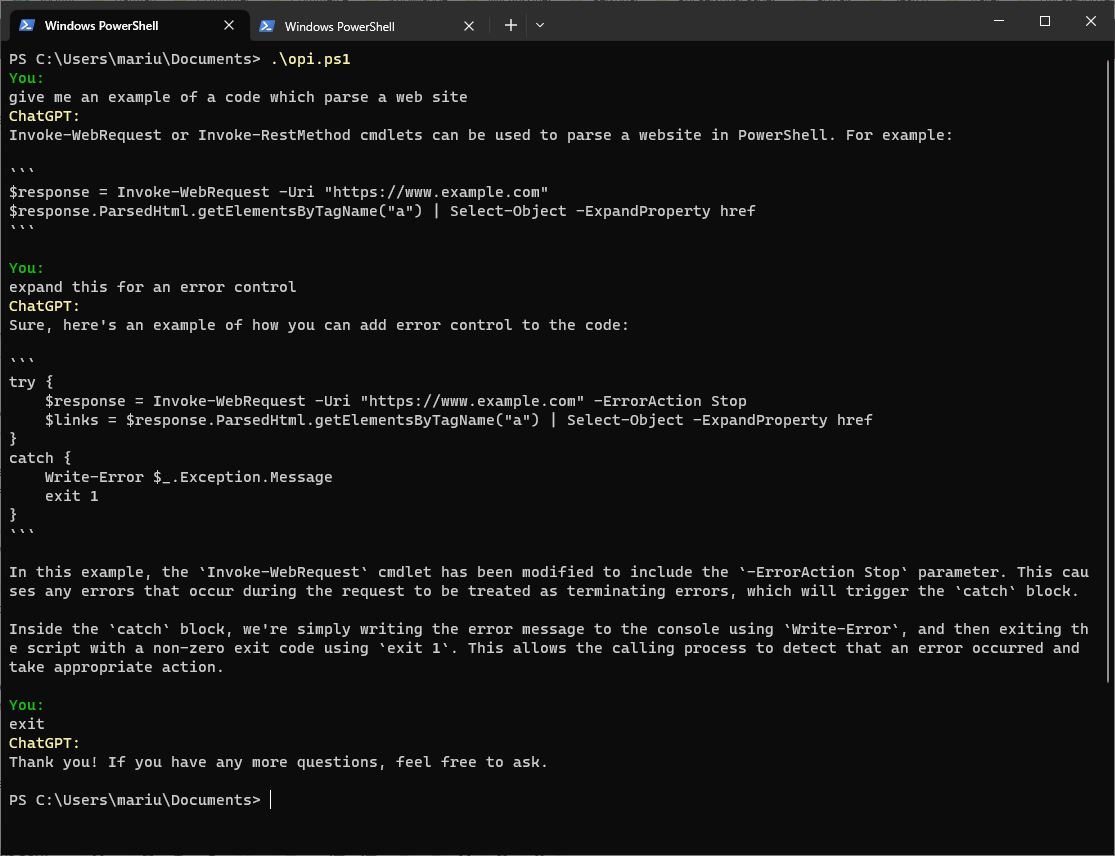Click the second 'ChatGPT:' label above 'Sure, here's'
This screenshot has width=1115, height=856.
click(45, 306)
